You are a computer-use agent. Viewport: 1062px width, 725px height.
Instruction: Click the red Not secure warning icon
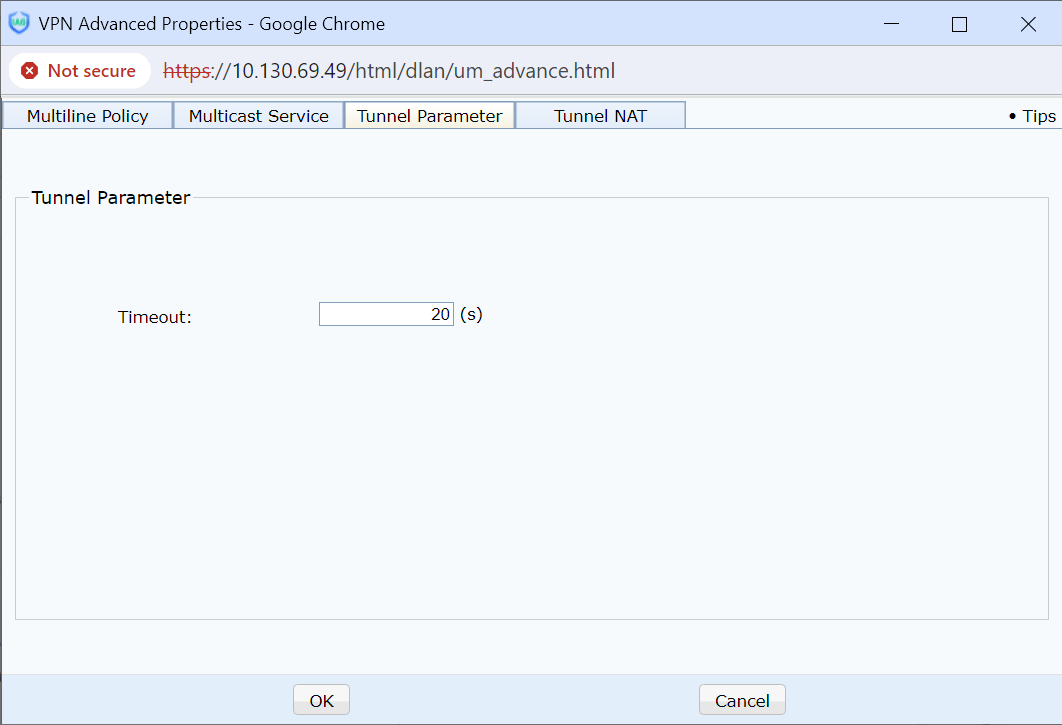(30, 71)
